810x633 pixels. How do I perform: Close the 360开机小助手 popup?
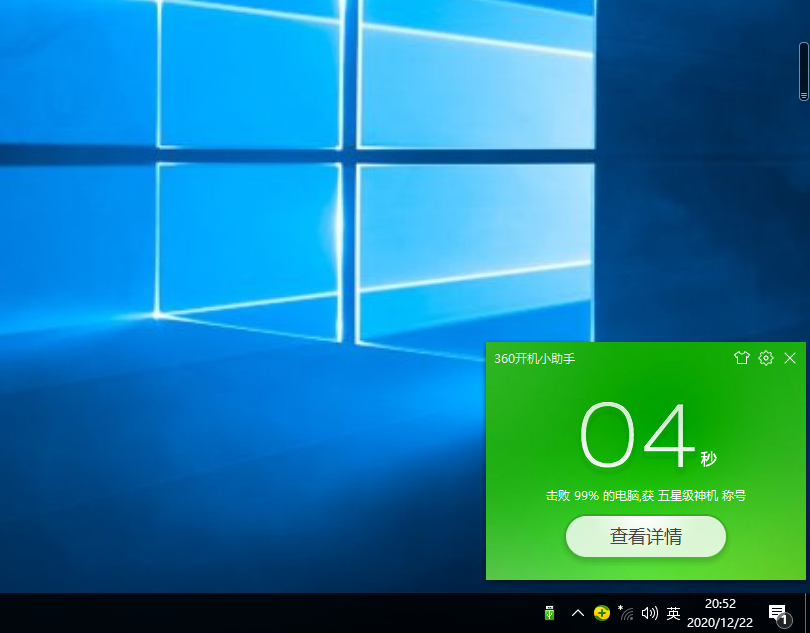(x=790, y=358)
